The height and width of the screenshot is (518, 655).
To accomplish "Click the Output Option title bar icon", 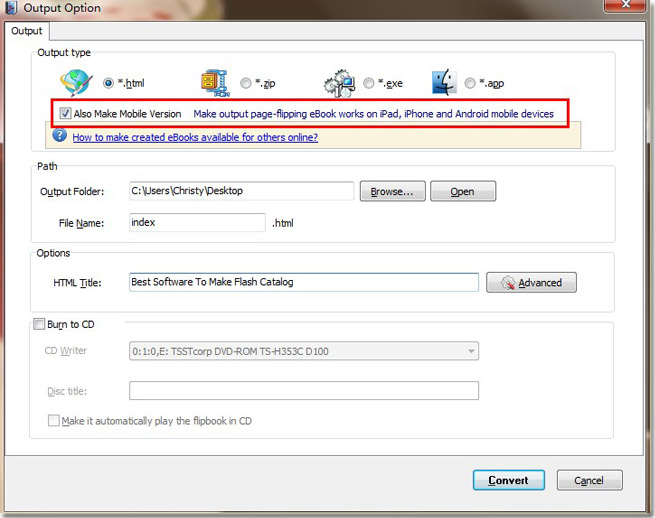I will (x=10, y=7).
